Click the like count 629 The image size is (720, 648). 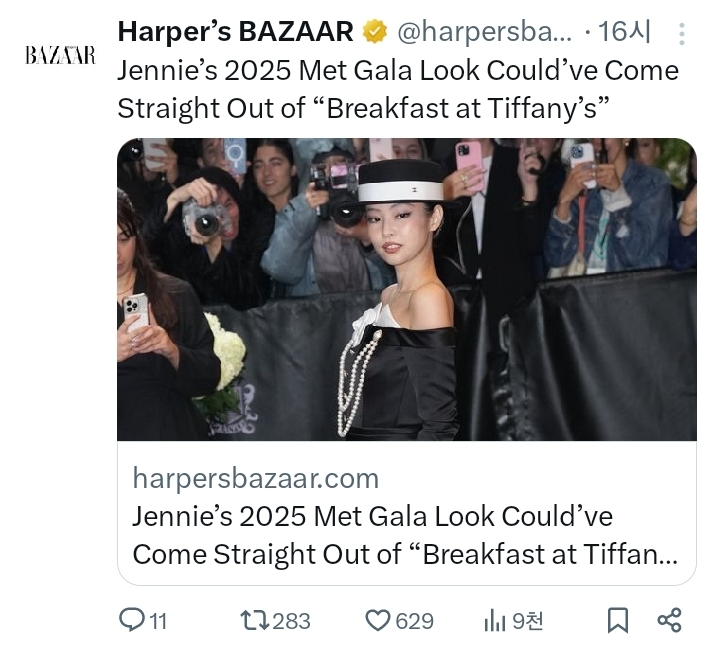click(x=414, y=622)
